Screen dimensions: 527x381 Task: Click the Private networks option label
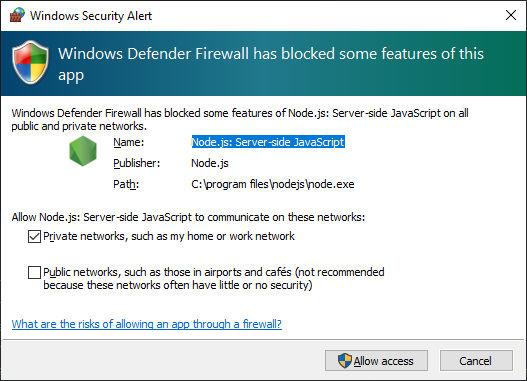(169, 236)
